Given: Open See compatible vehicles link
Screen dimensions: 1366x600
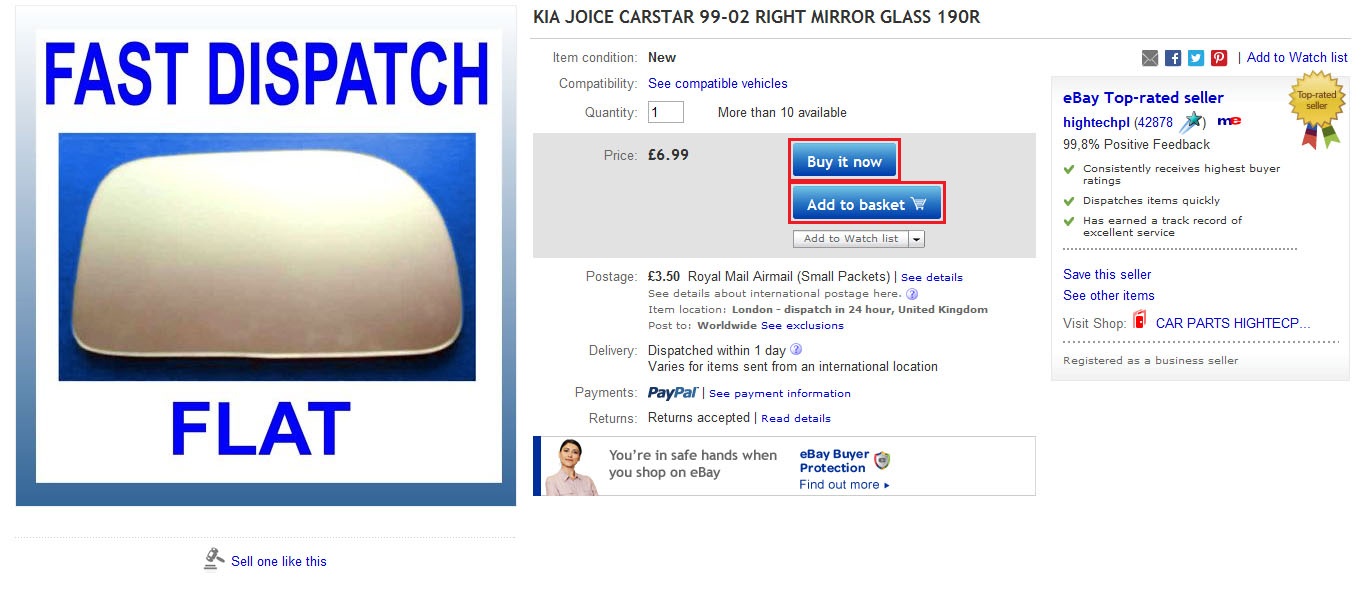Looking at the screenshot, I should tap(718, 84).
